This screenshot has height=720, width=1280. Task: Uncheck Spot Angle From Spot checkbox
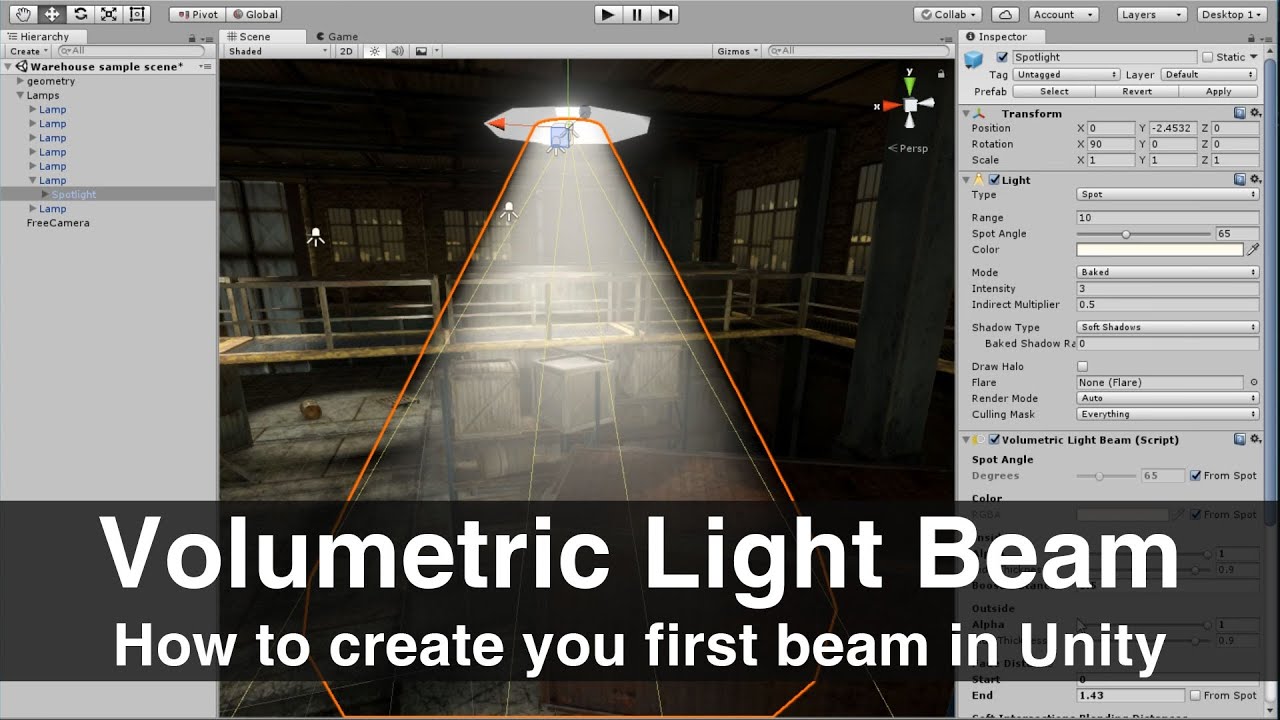point(1195,475)
